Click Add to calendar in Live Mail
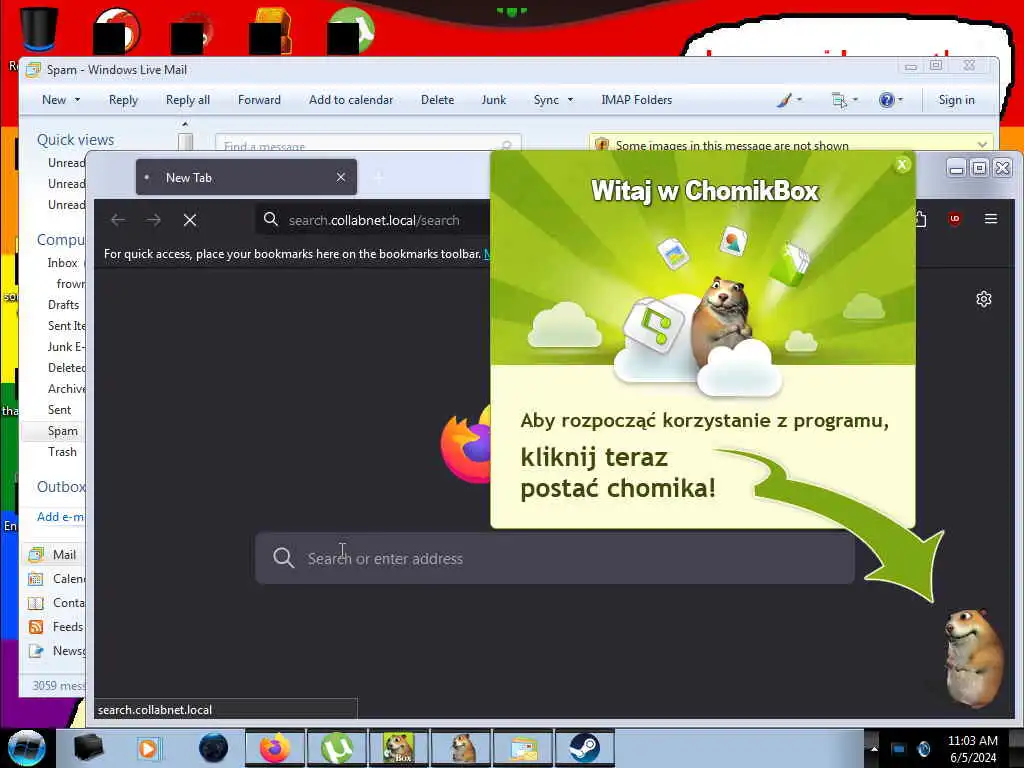 [x=351, y=100]
